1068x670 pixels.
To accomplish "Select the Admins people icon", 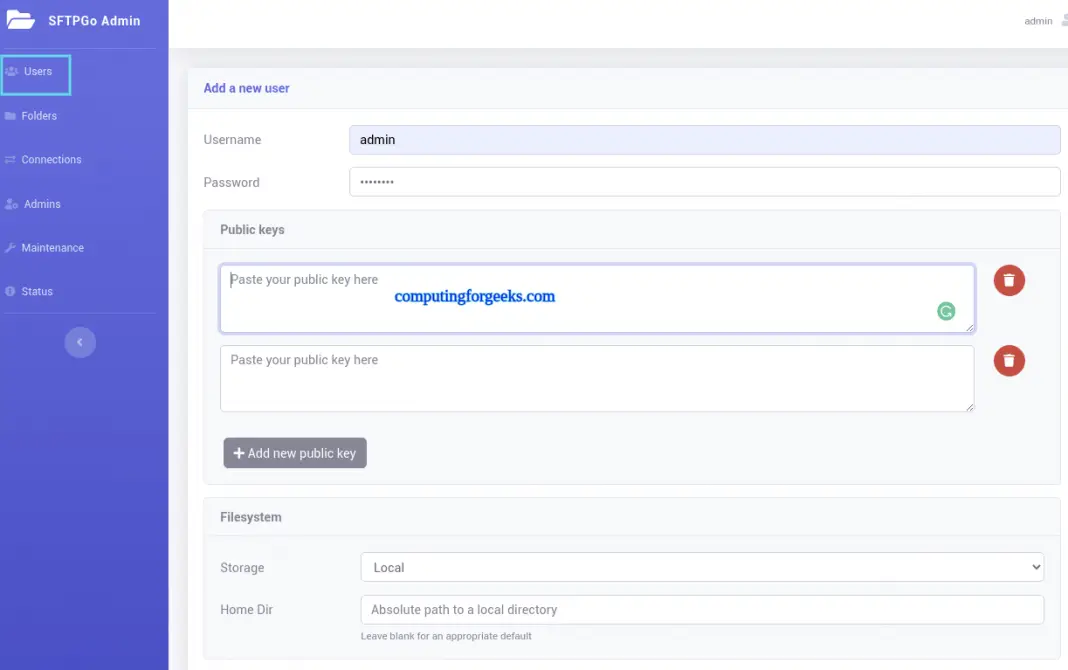I will click(x=12, y=203).
